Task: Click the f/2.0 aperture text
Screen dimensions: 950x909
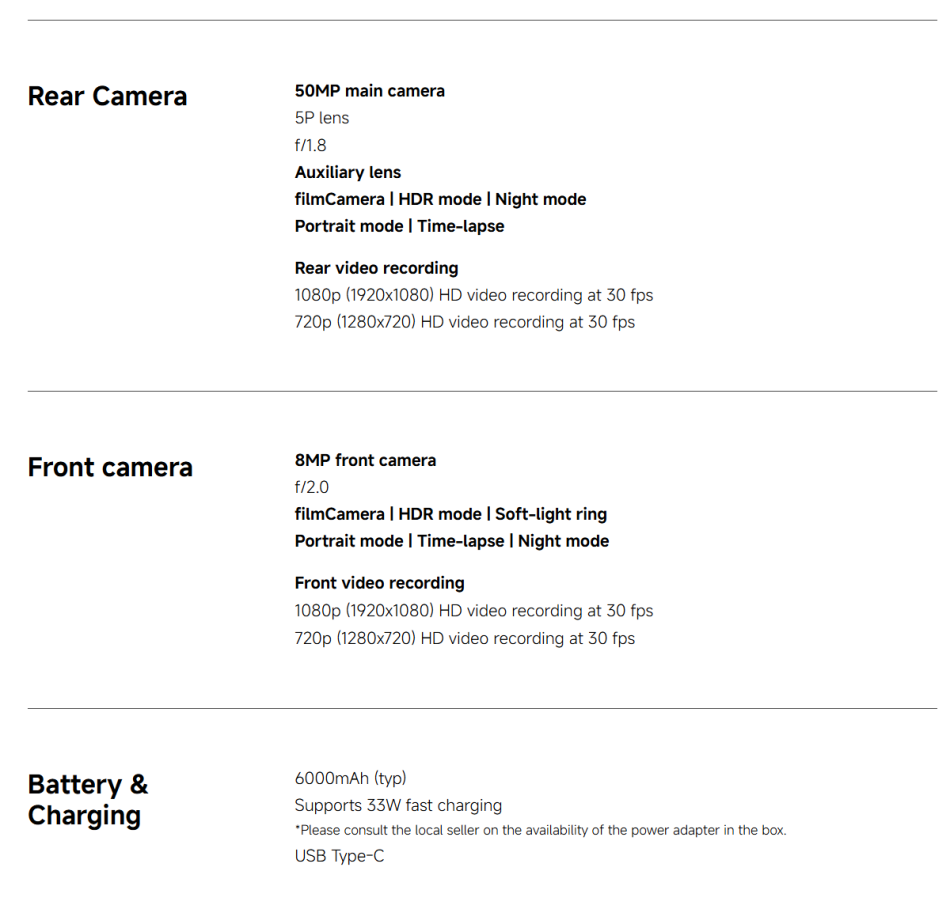Action: pos(311,487)
